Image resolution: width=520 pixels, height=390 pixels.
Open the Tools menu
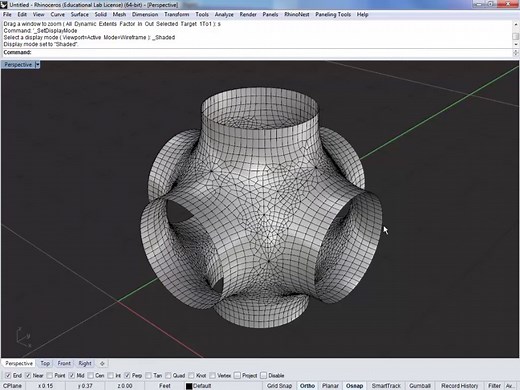202,14
